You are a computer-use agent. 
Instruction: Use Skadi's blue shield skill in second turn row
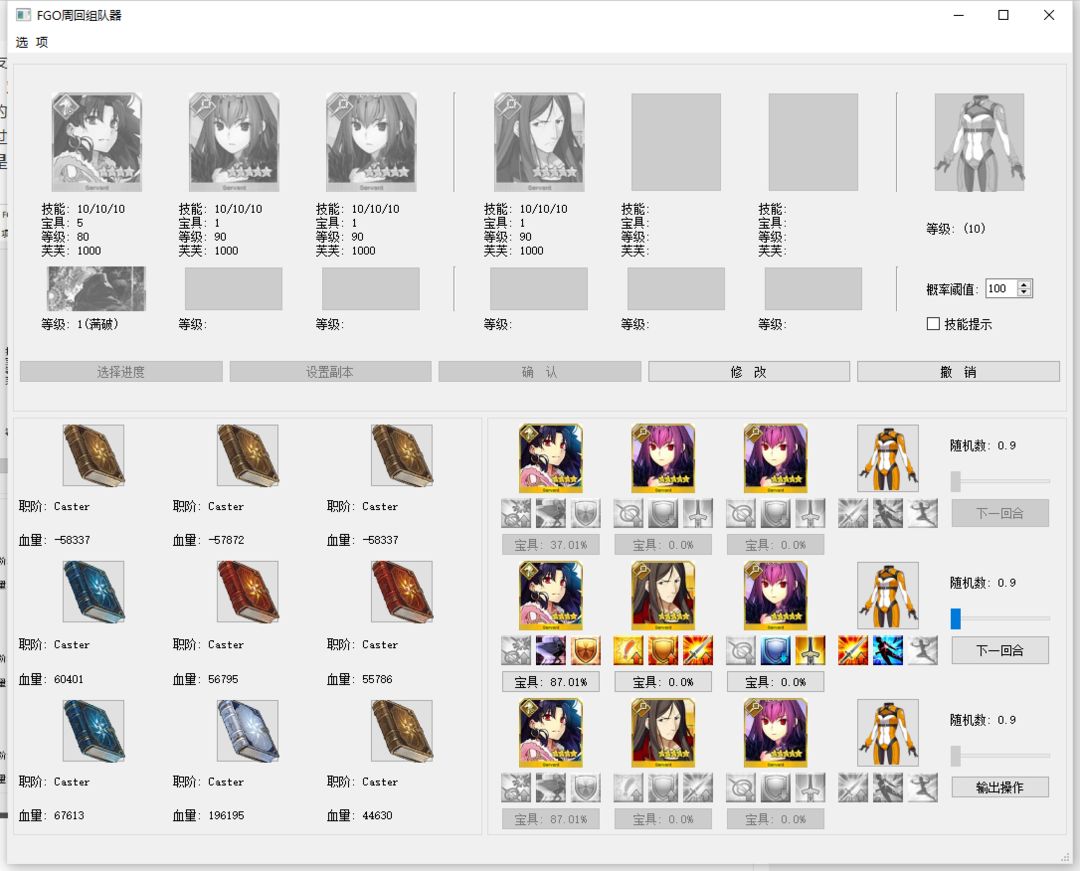pyautogui.click(x=776, y=651)
